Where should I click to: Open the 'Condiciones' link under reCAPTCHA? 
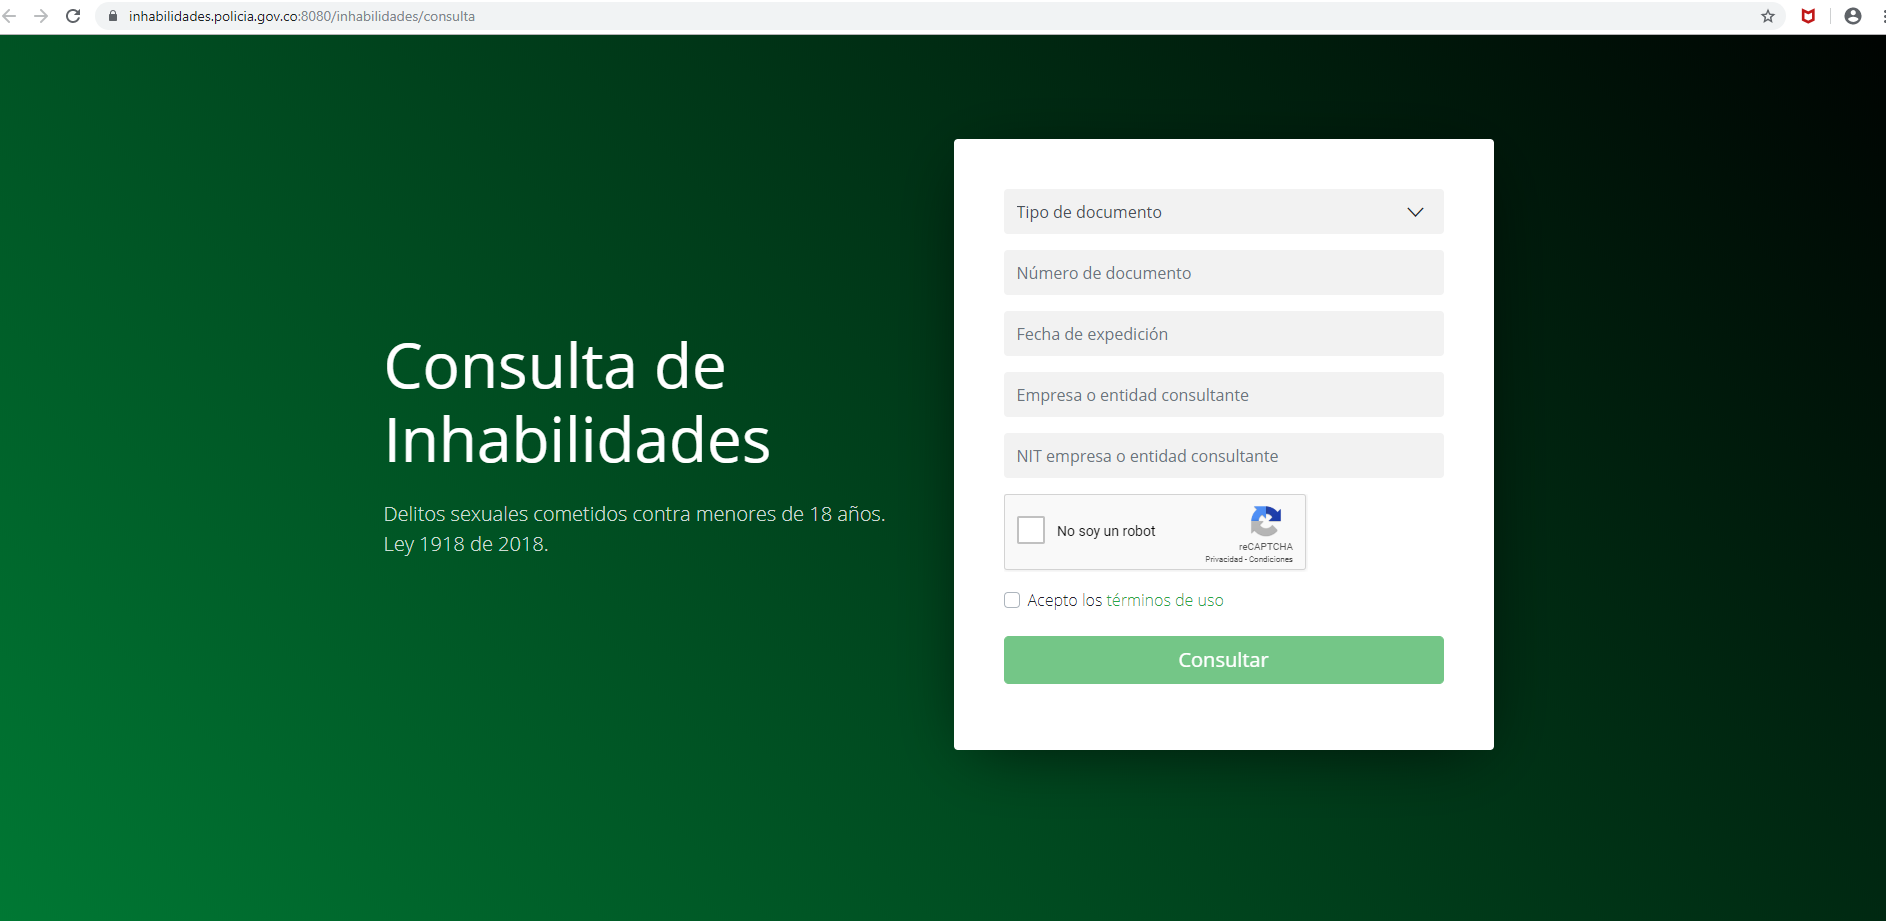coord(1271,560)
